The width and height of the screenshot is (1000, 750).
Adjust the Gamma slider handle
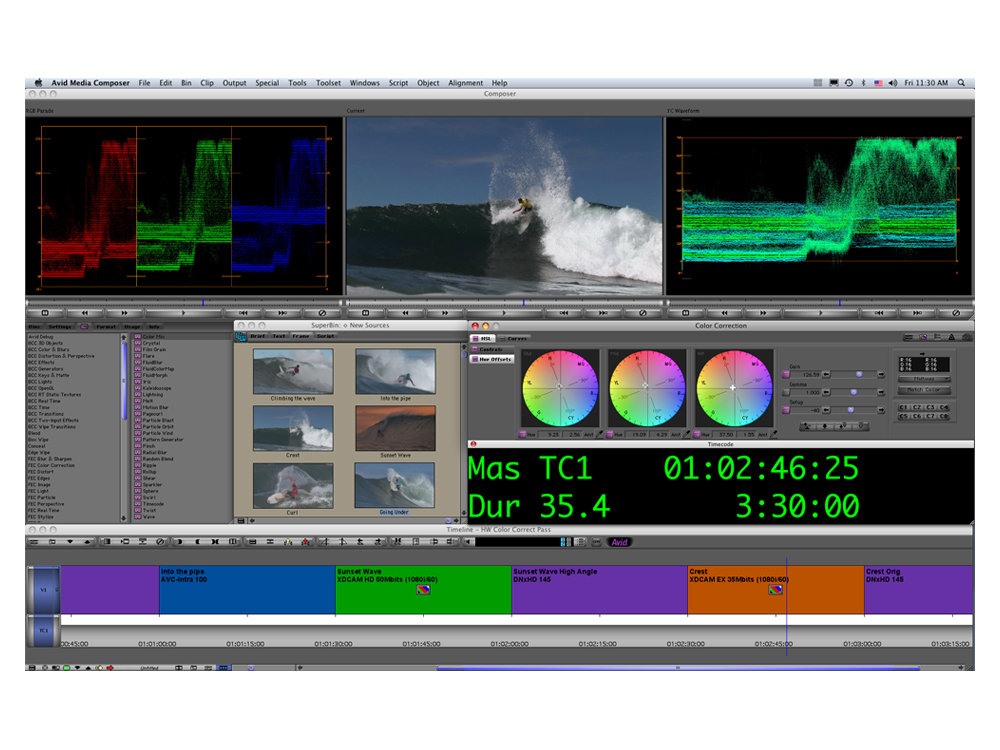(852, 392)
